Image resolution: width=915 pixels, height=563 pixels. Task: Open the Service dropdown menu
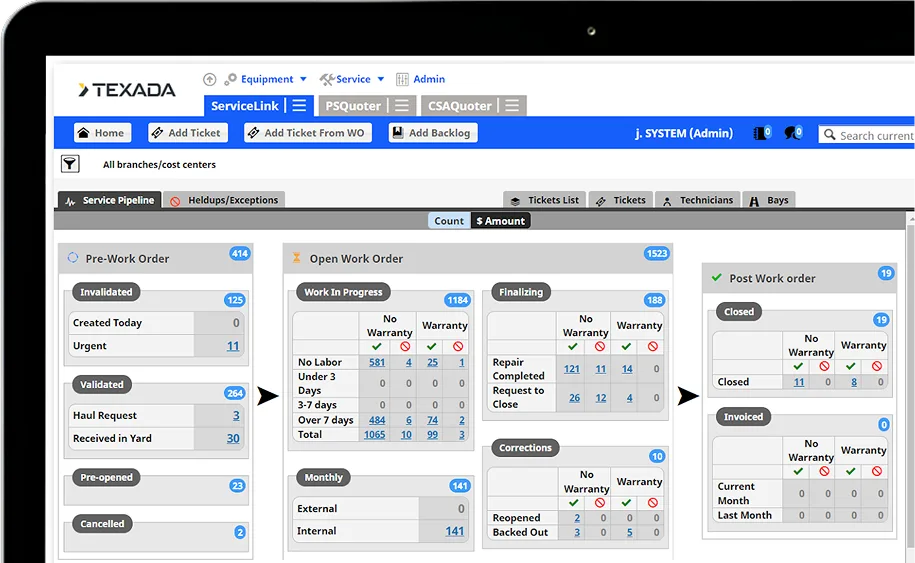coord(352,79)
